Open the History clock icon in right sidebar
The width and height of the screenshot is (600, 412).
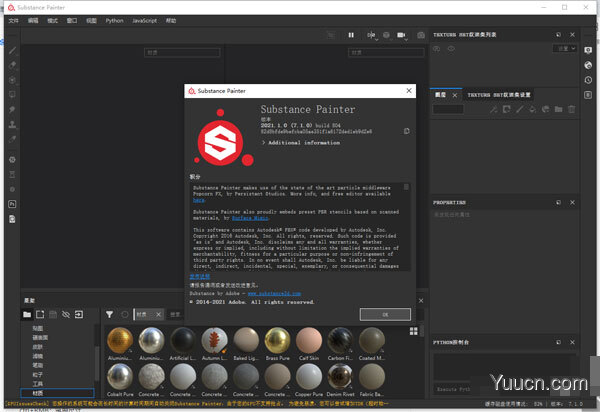pyautogui.click(x=588, y=80)
